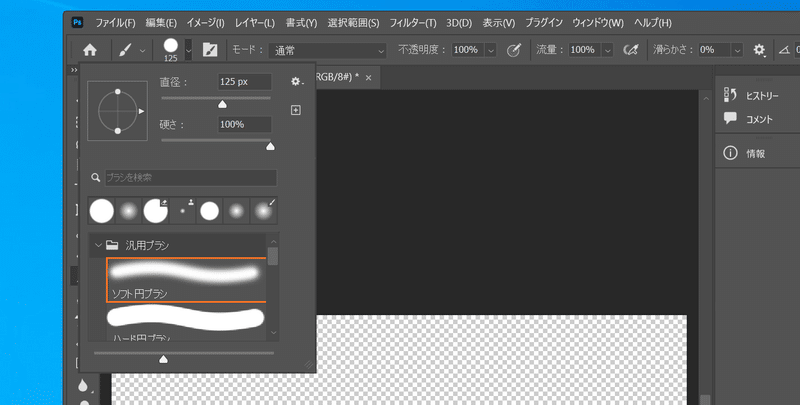
Task: Open the 滑らかさ slider dropdown arrow
Action: coord(737,50)
